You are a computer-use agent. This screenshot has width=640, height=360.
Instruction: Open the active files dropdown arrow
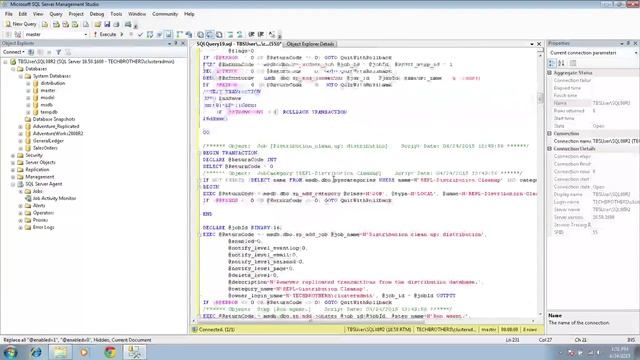tap(532, 44)
